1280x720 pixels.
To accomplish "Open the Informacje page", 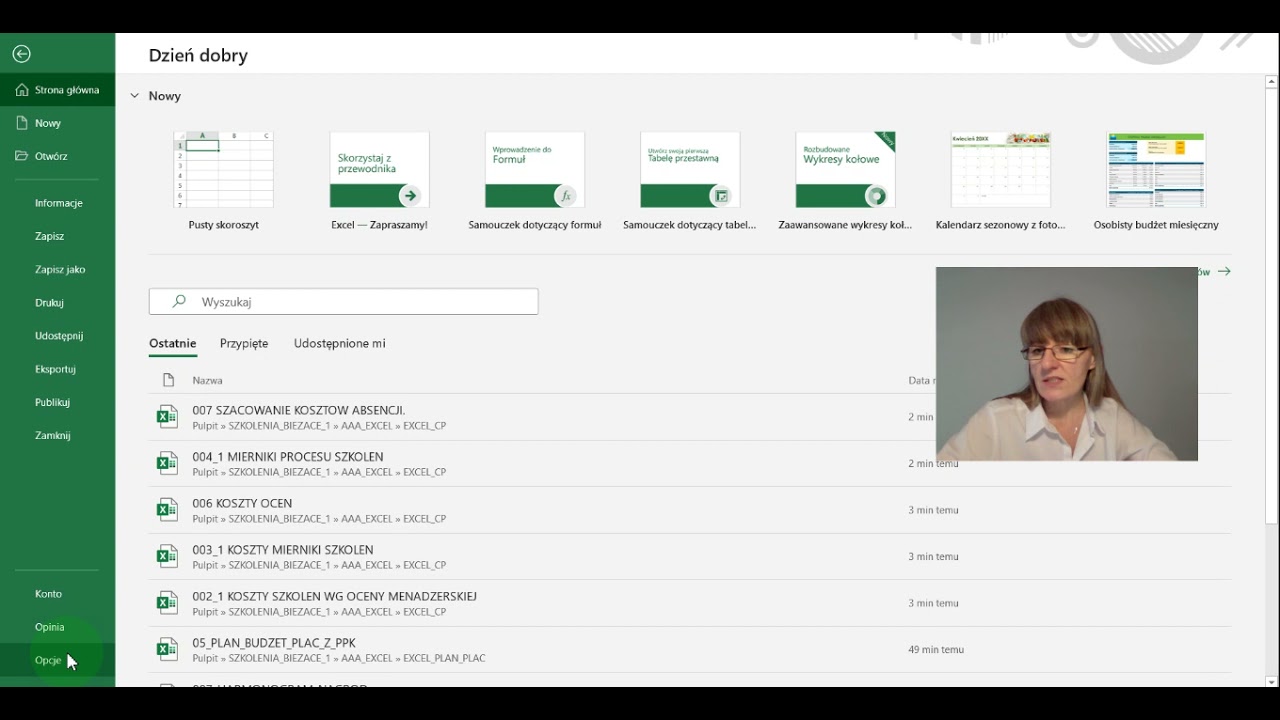I will 58,203.
